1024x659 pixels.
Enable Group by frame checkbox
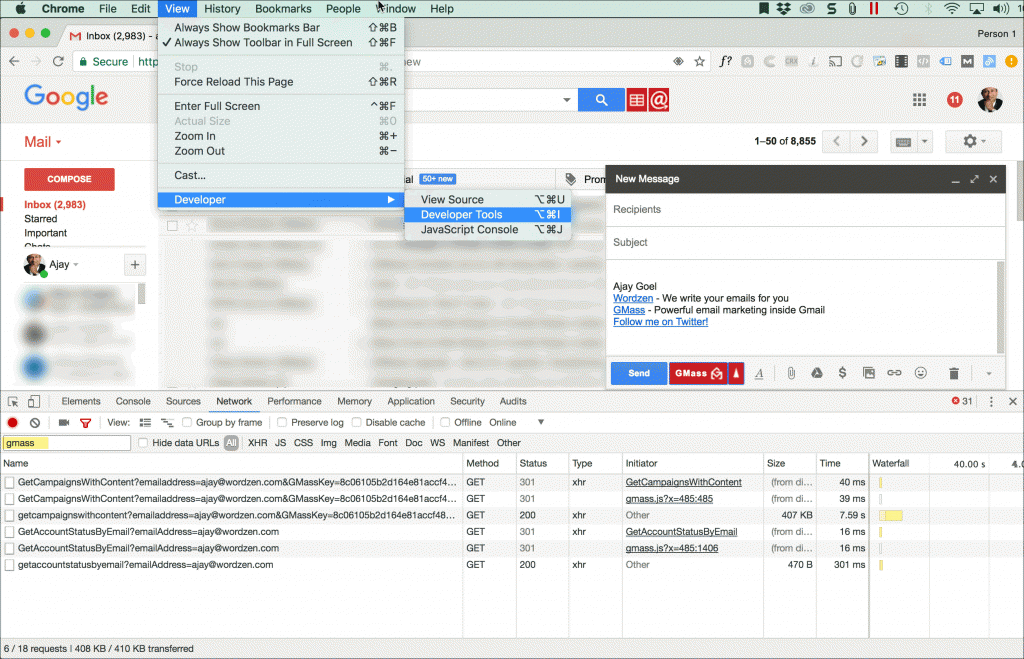[187, 423]
